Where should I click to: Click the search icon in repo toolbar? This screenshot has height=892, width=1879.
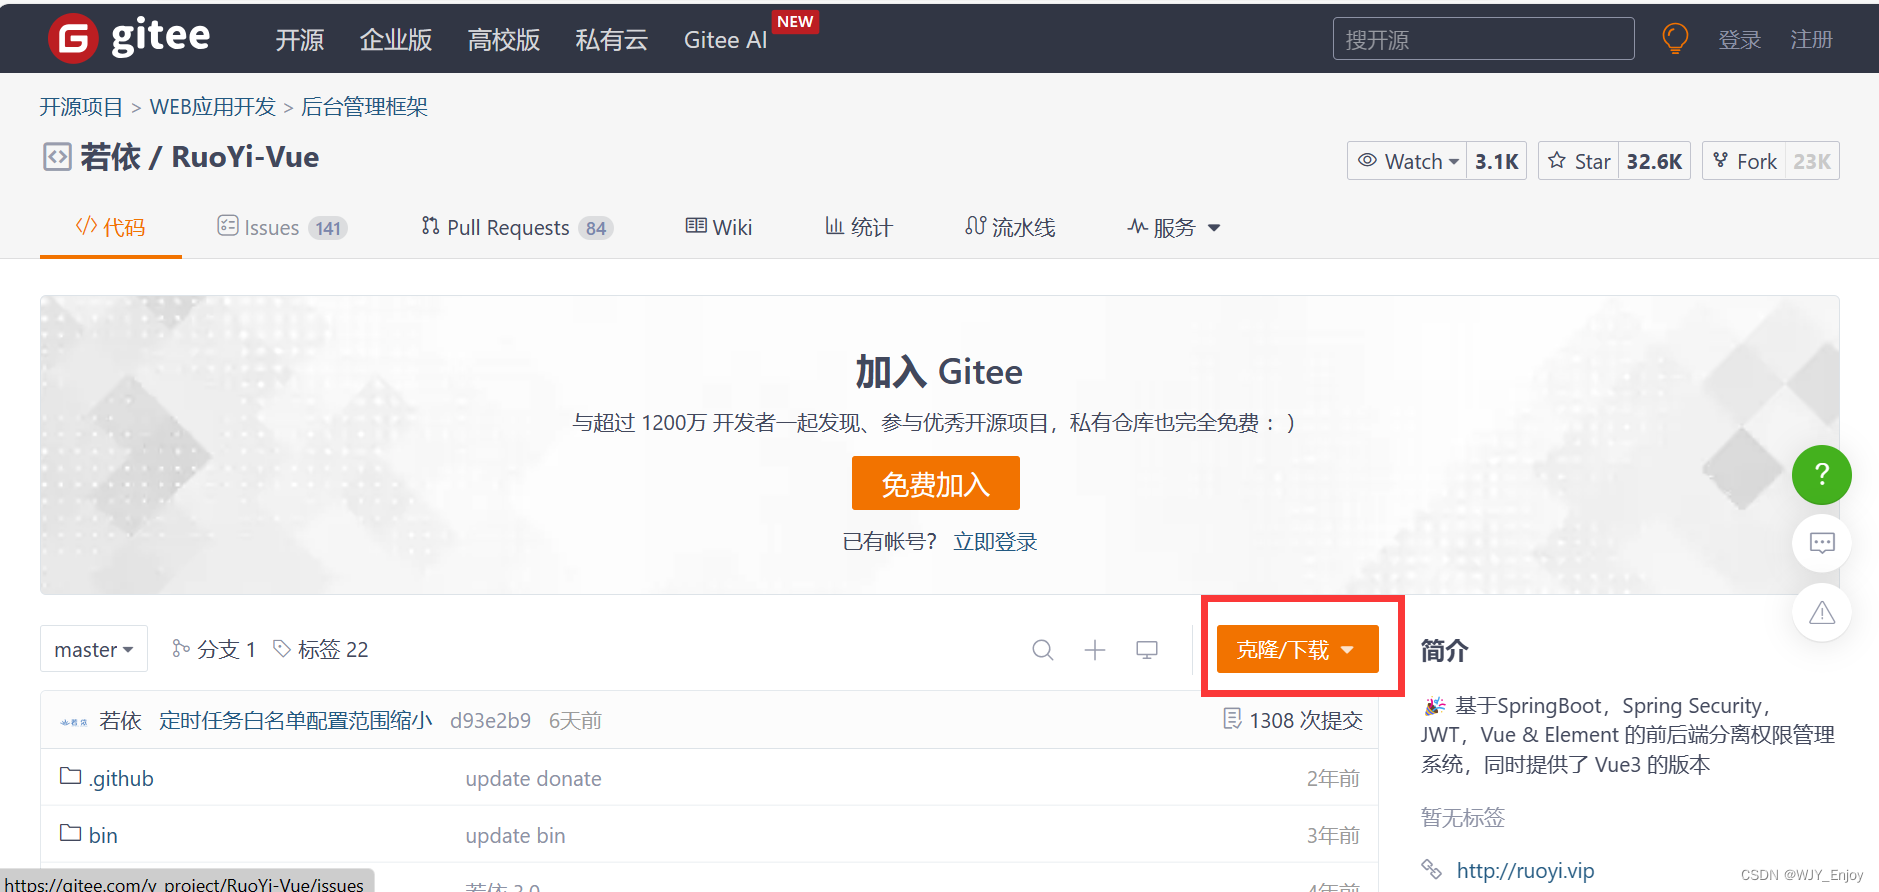coord(1043,650)
